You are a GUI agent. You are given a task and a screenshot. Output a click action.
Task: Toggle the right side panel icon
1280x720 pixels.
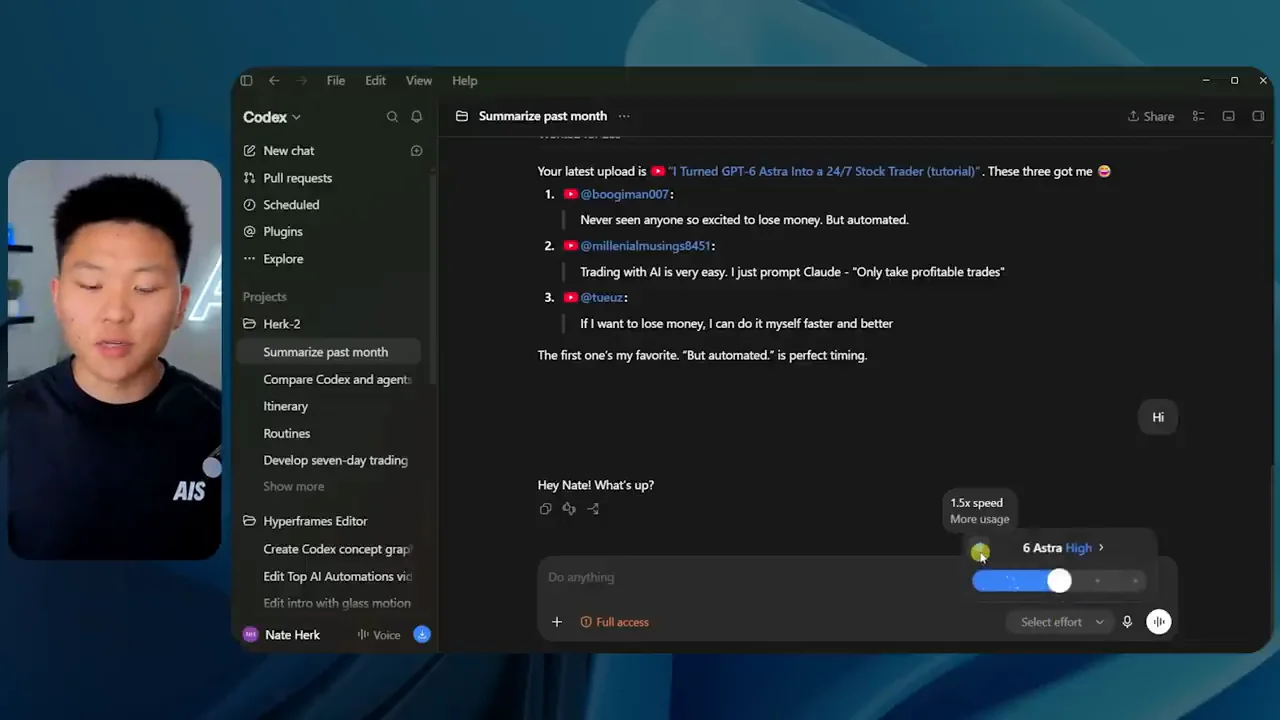[1258, 117]
